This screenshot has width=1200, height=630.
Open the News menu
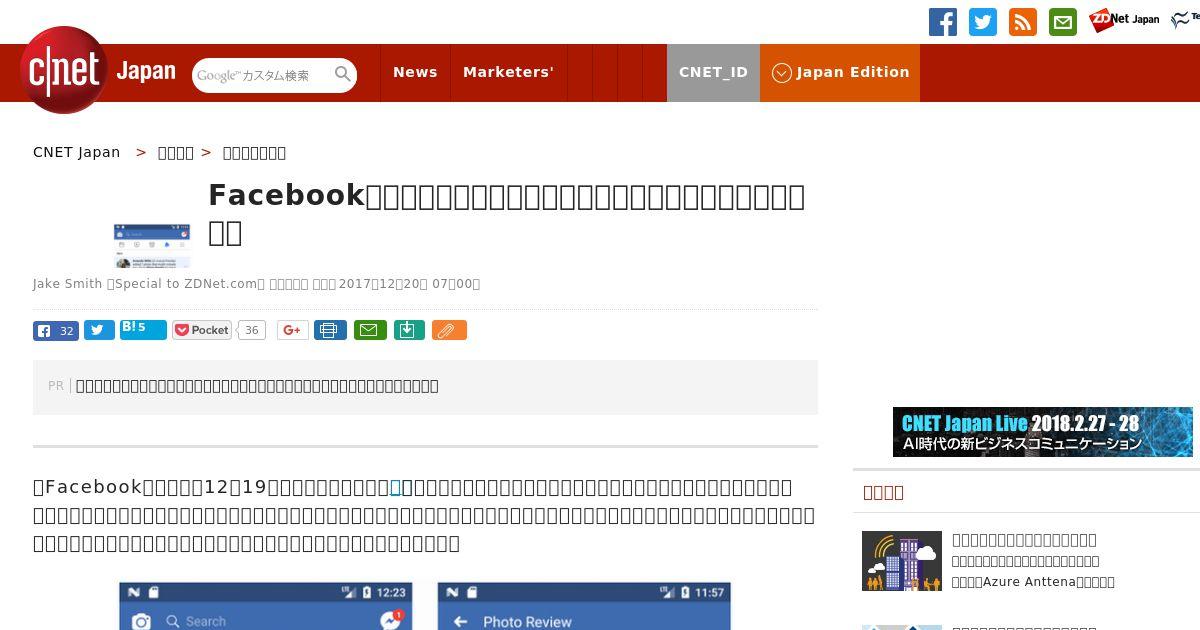click(415, 72)
